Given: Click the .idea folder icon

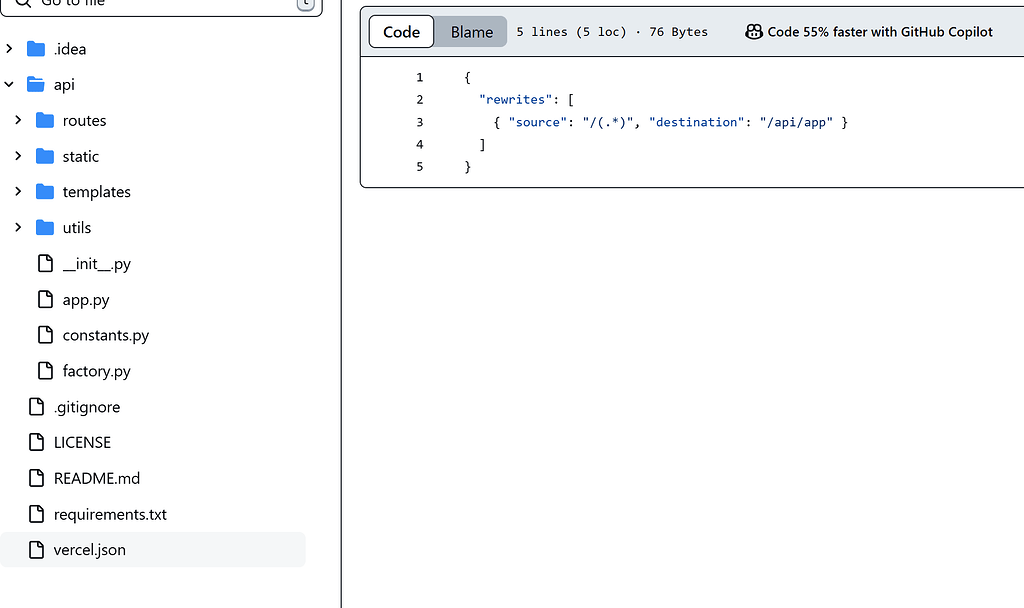Looking at the screenshot, I should [36, 49].
